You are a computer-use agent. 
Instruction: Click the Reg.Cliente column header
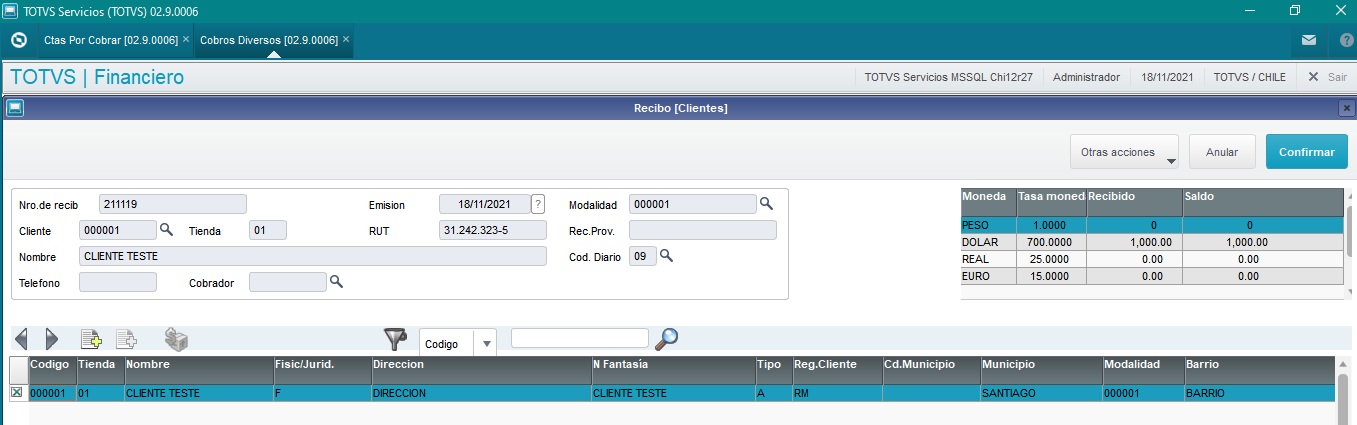(837, 369)
